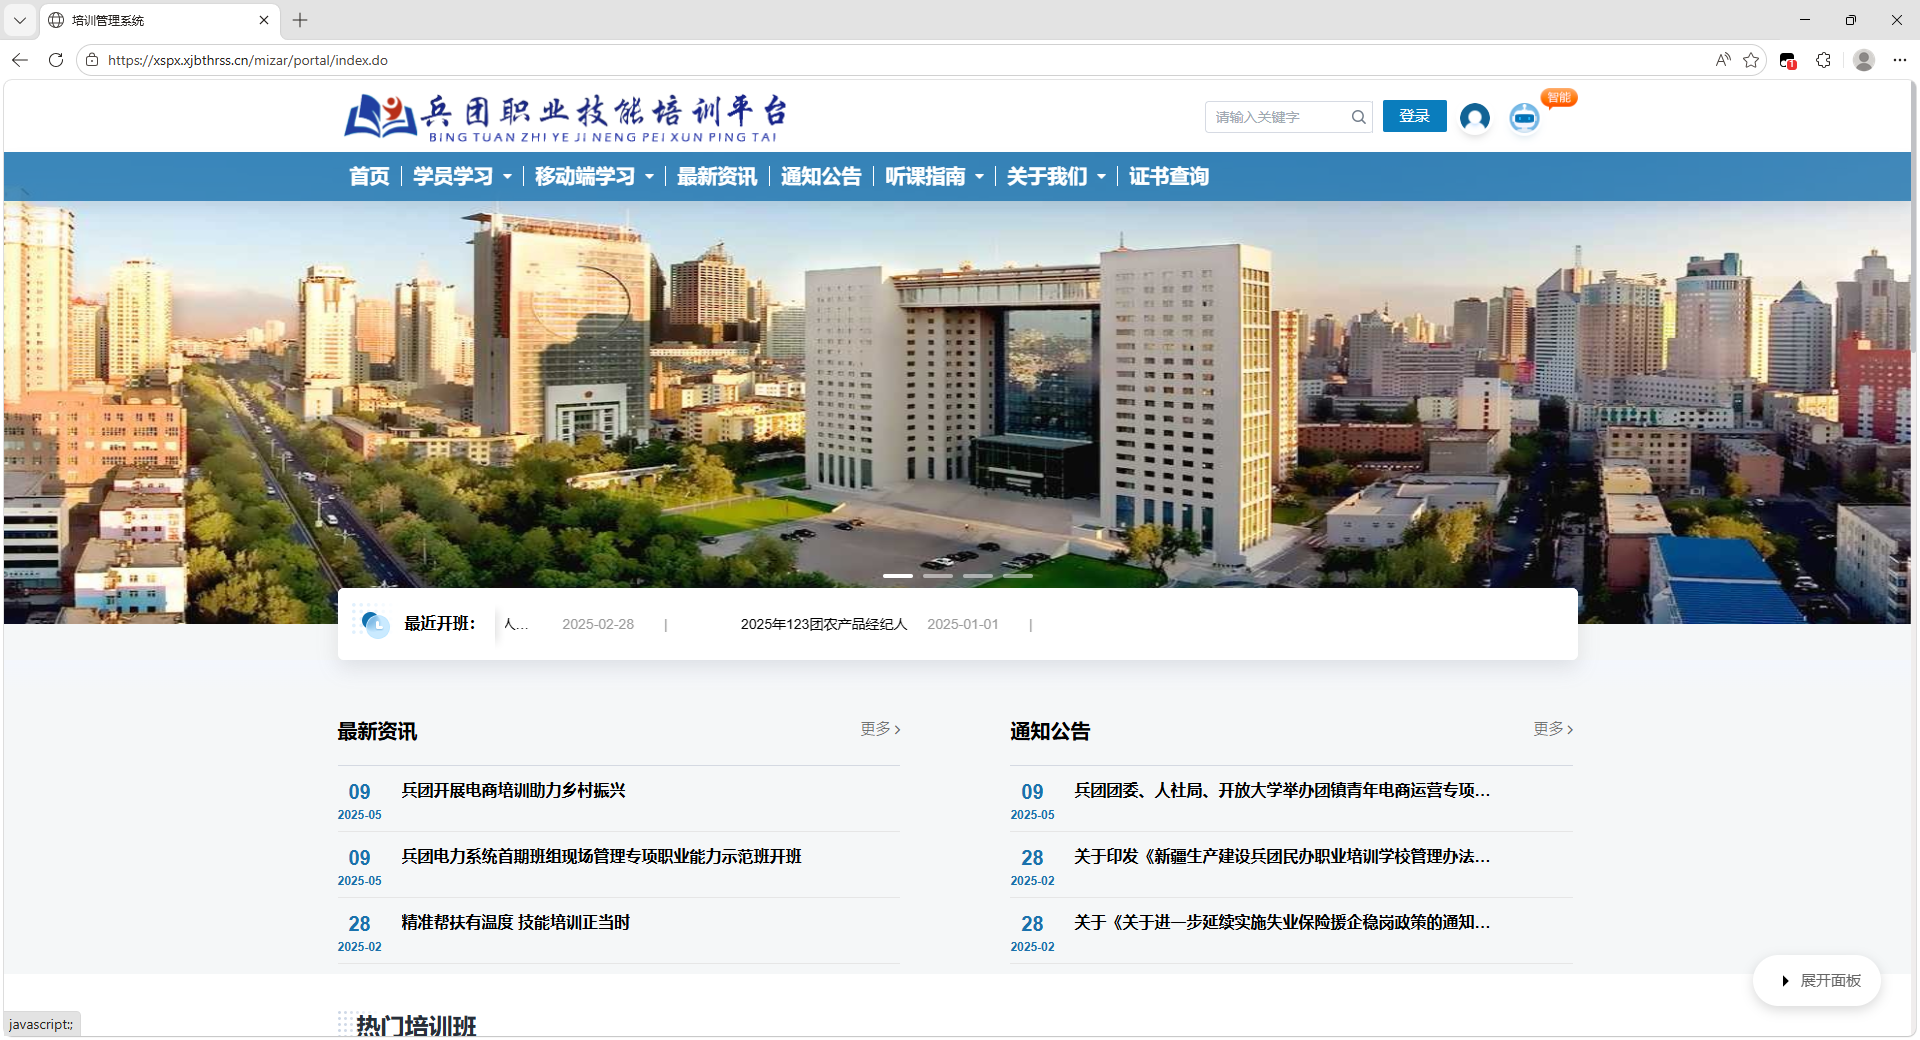Screen dimensions: 1920x1040
Task: Open the 证书查询 navigation item
Action: pos(1168,177)
